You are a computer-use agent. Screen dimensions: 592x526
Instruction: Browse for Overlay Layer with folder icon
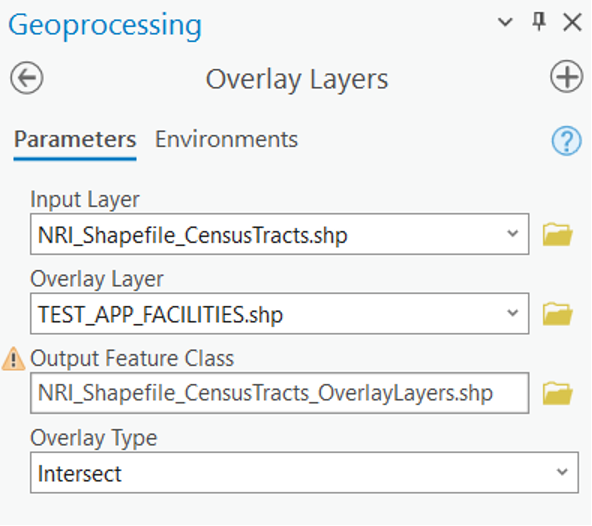click(558, 313)
